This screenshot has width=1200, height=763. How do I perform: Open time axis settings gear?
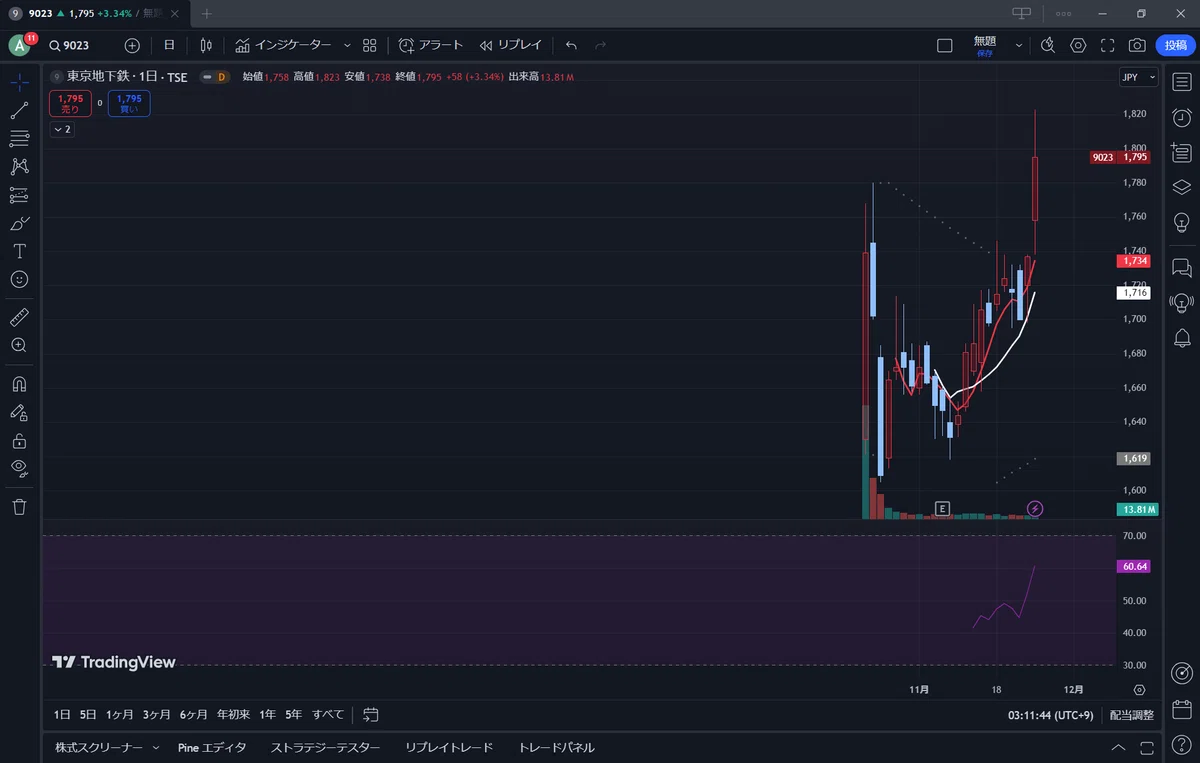[x=1139, y=690]
